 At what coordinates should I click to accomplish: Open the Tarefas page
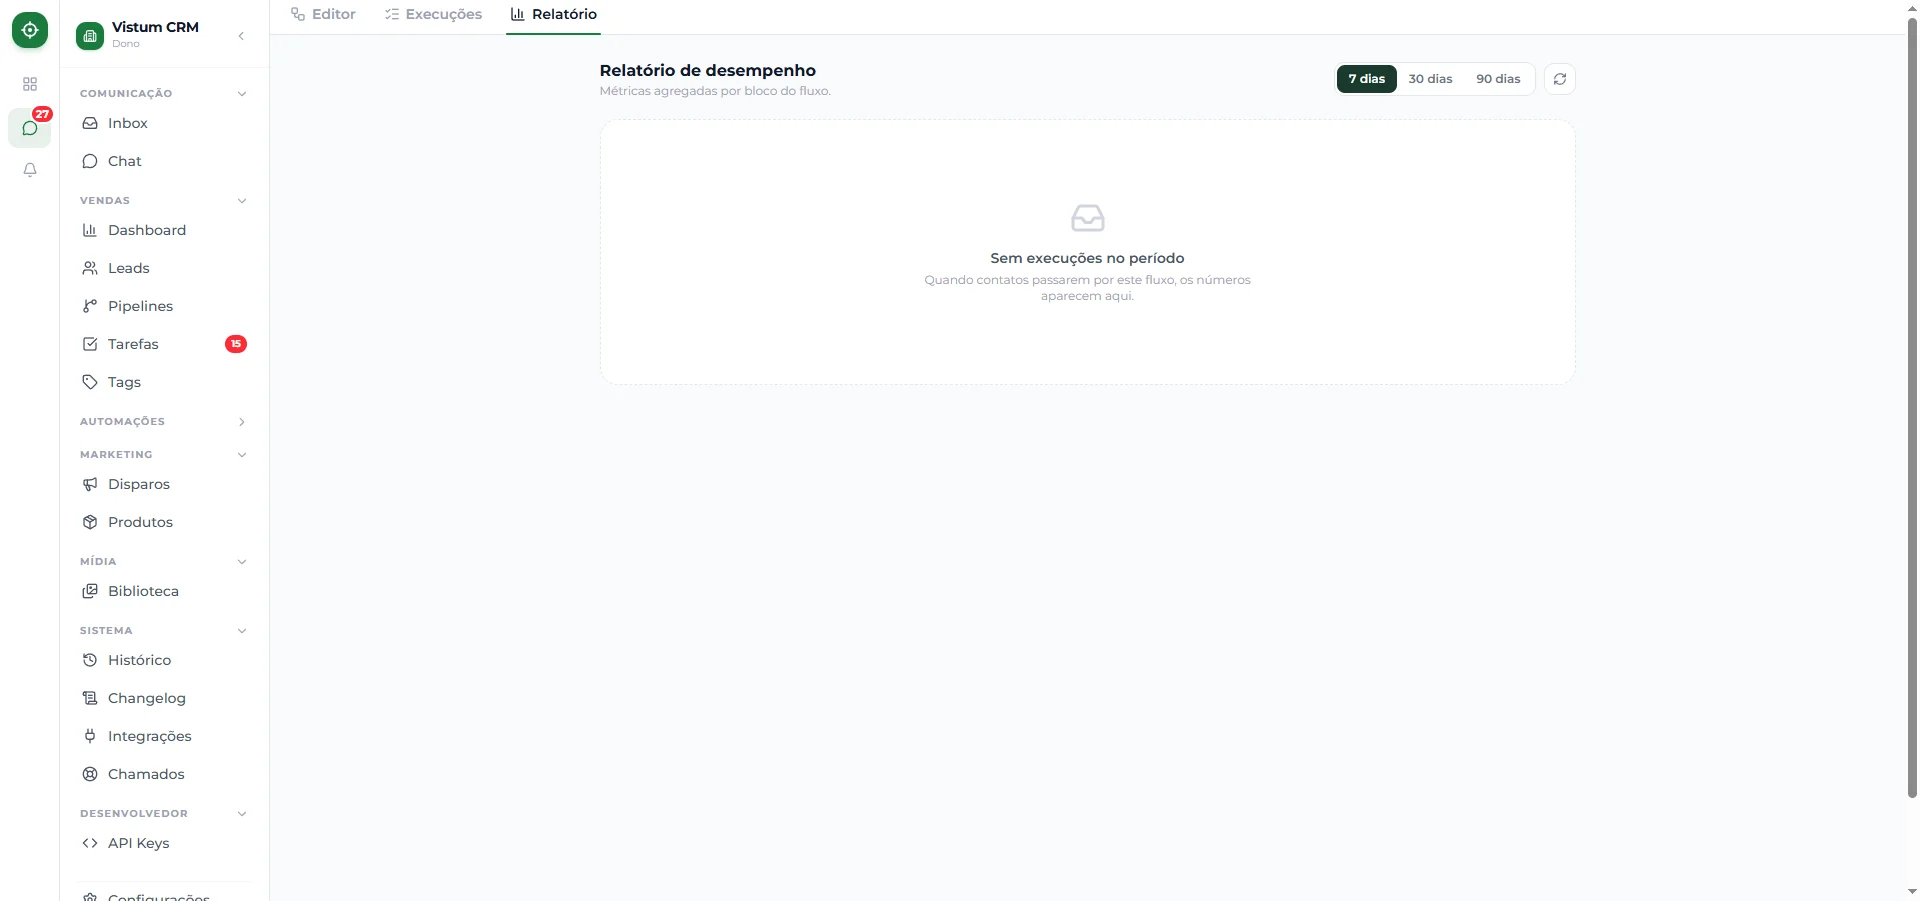pos(164,344)
